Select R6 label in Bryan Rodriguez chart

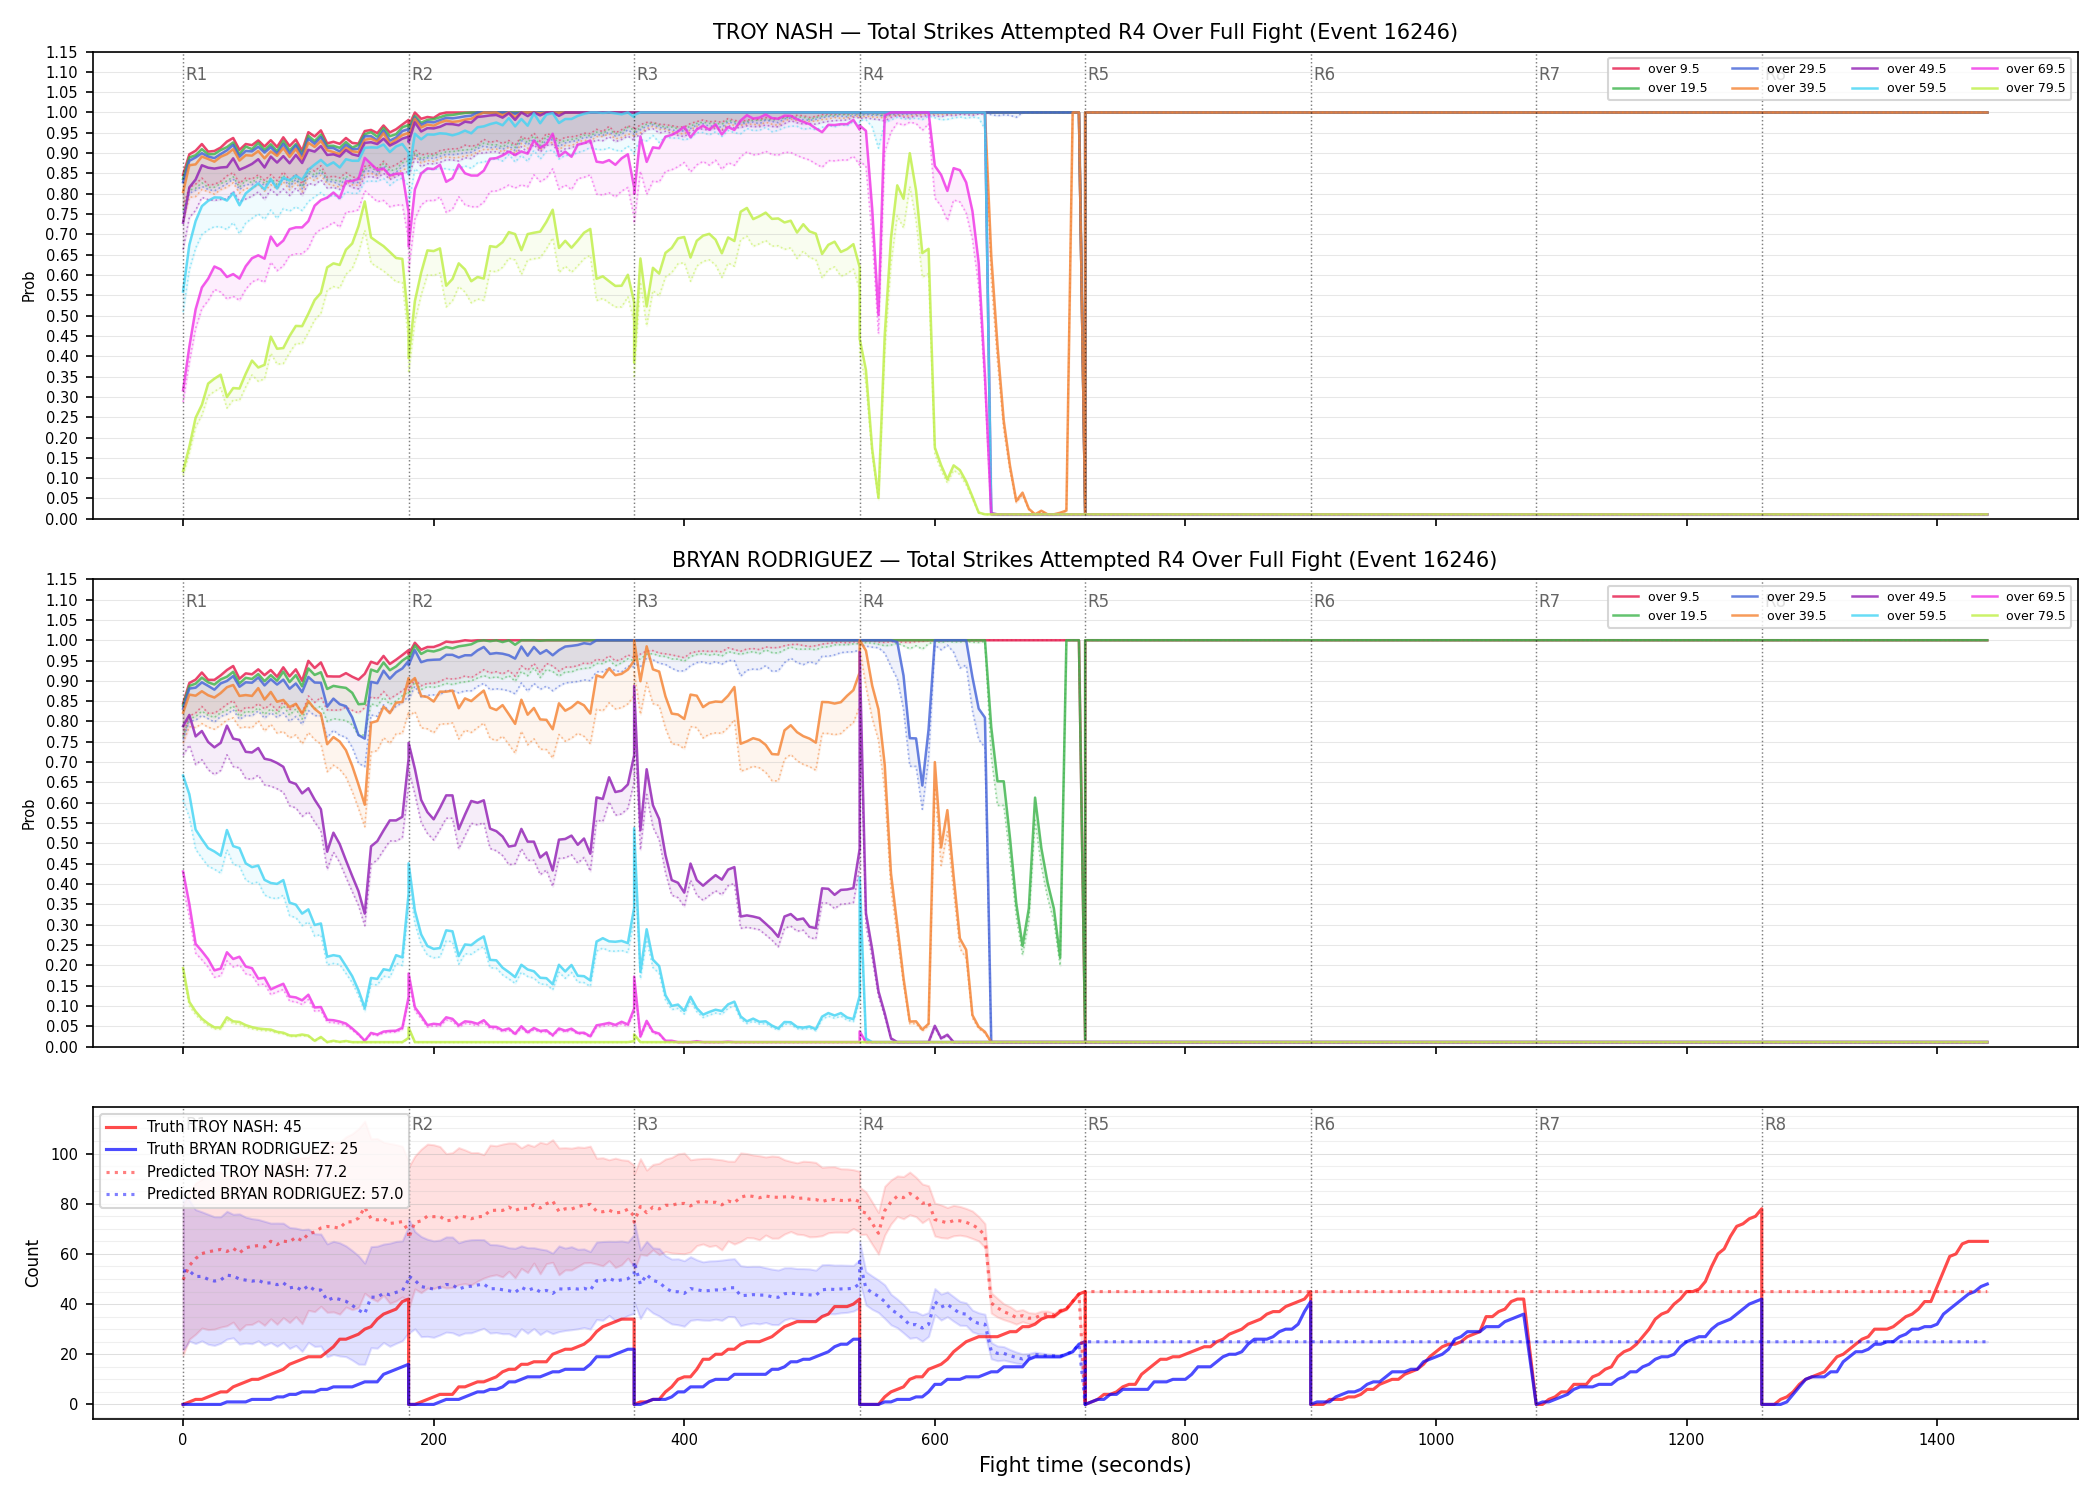(1324, 601)
